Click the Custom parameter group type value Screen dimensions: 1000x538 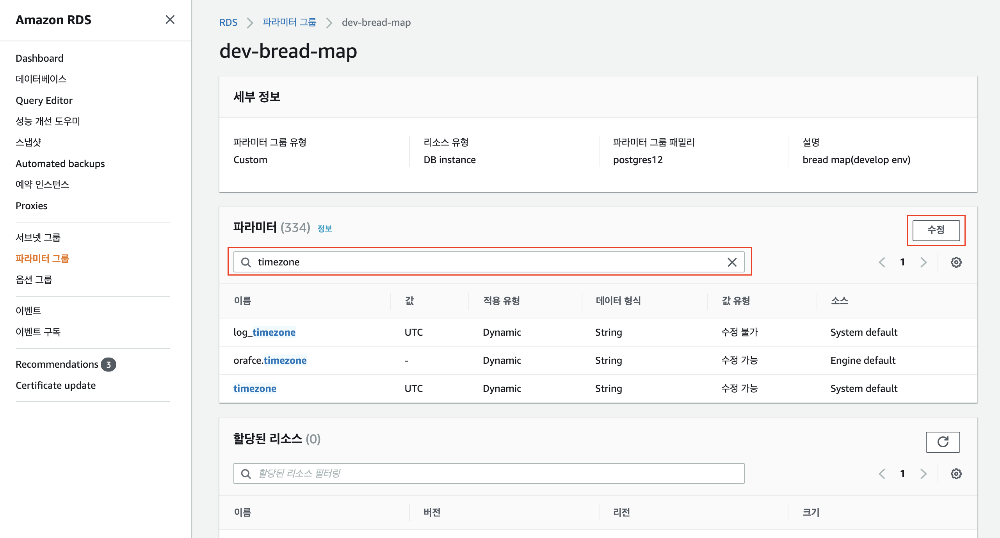tap(250, 160)
